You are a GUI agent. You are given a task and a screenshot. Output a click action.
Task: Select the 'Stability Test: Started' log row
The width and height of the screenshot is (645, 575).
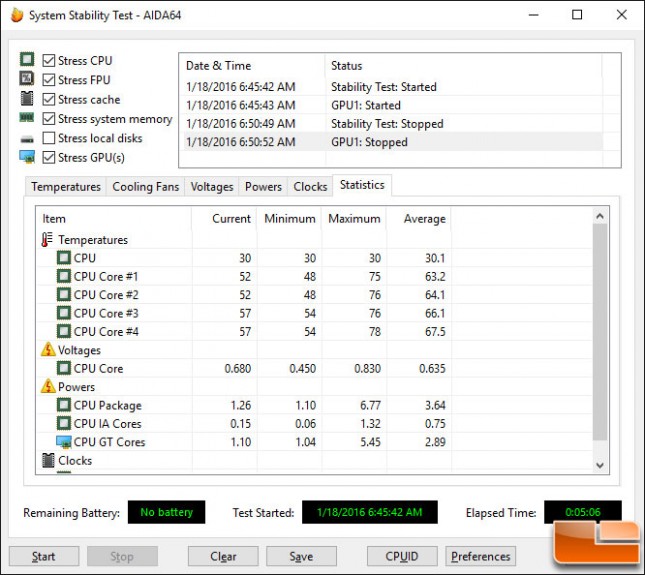[393, 87]
